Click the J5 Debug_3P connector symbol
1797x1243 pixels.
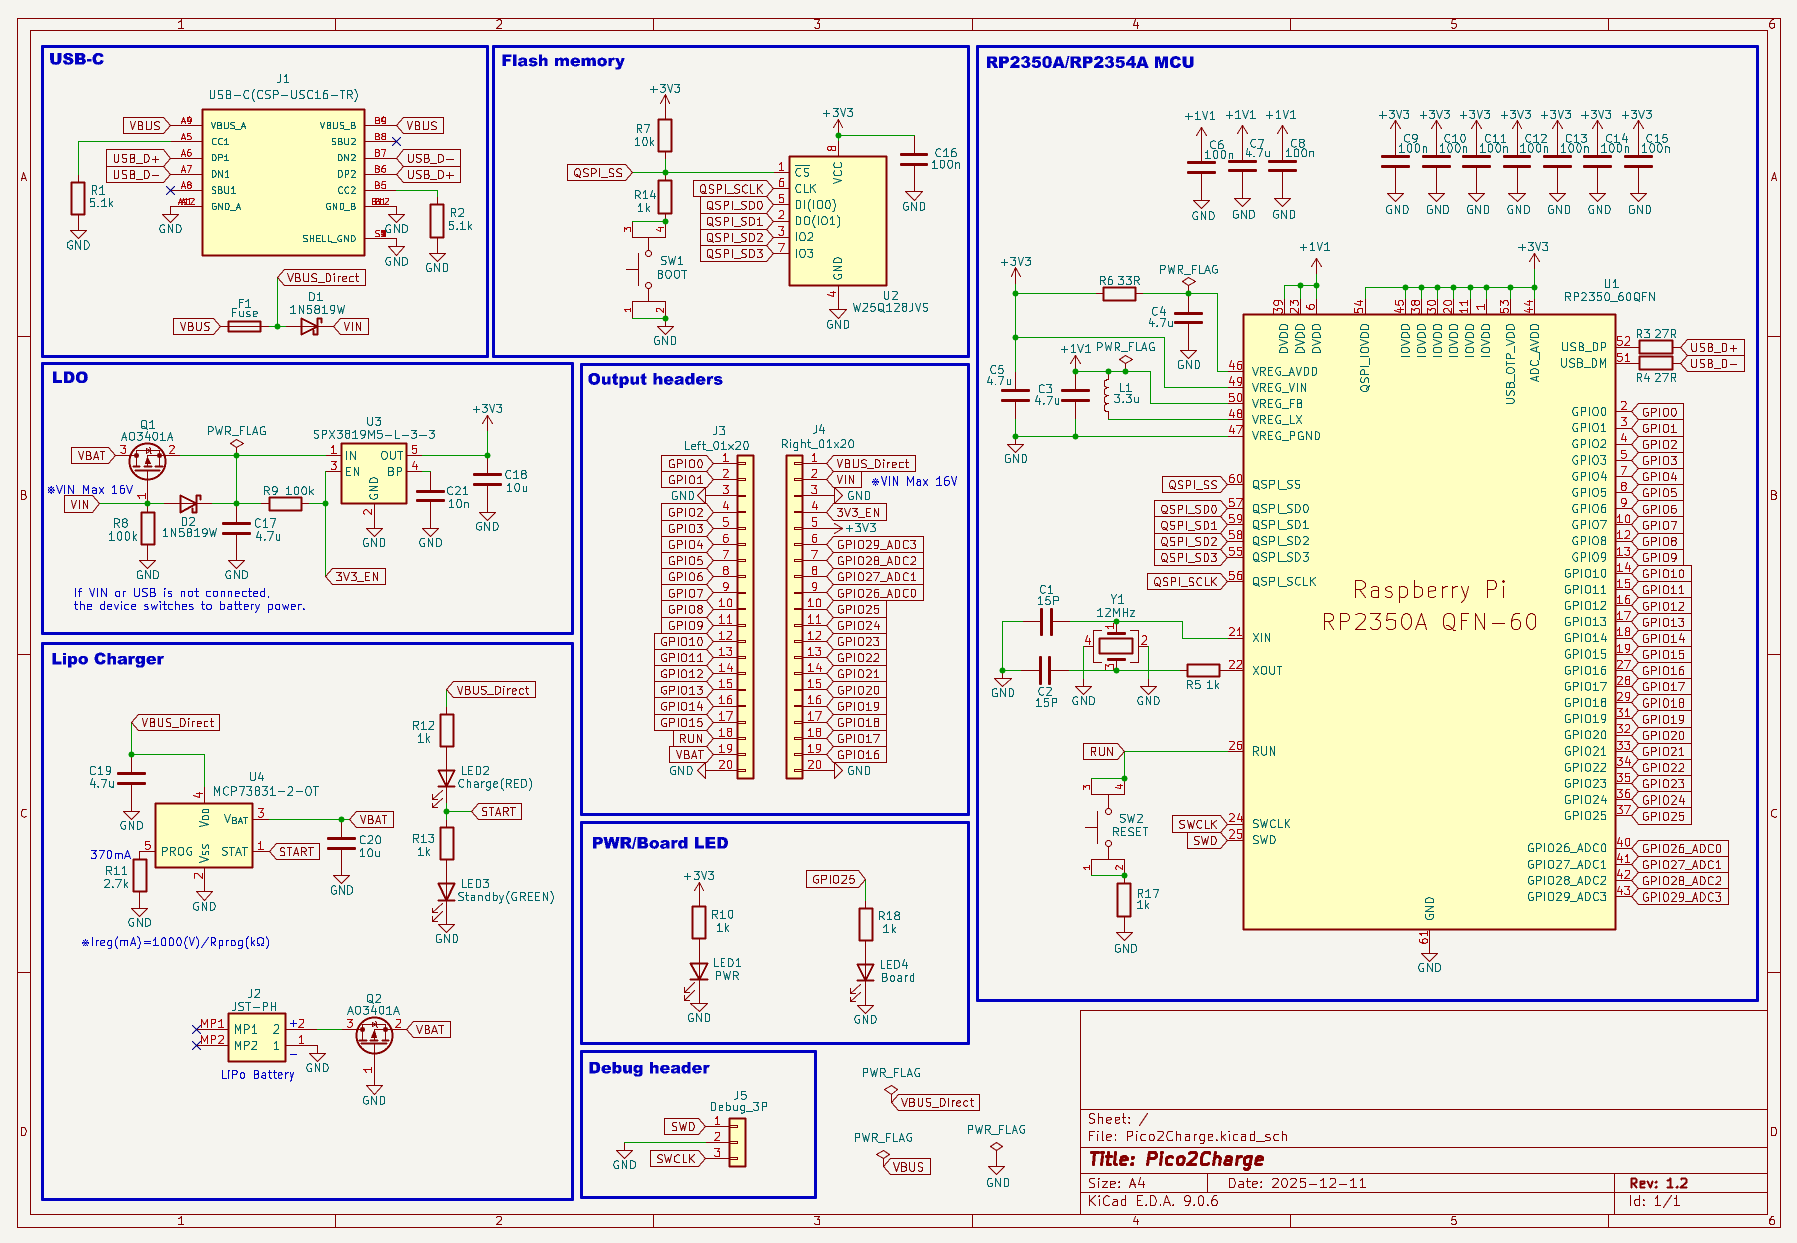pyautogui.click(x=737, y=1141)
